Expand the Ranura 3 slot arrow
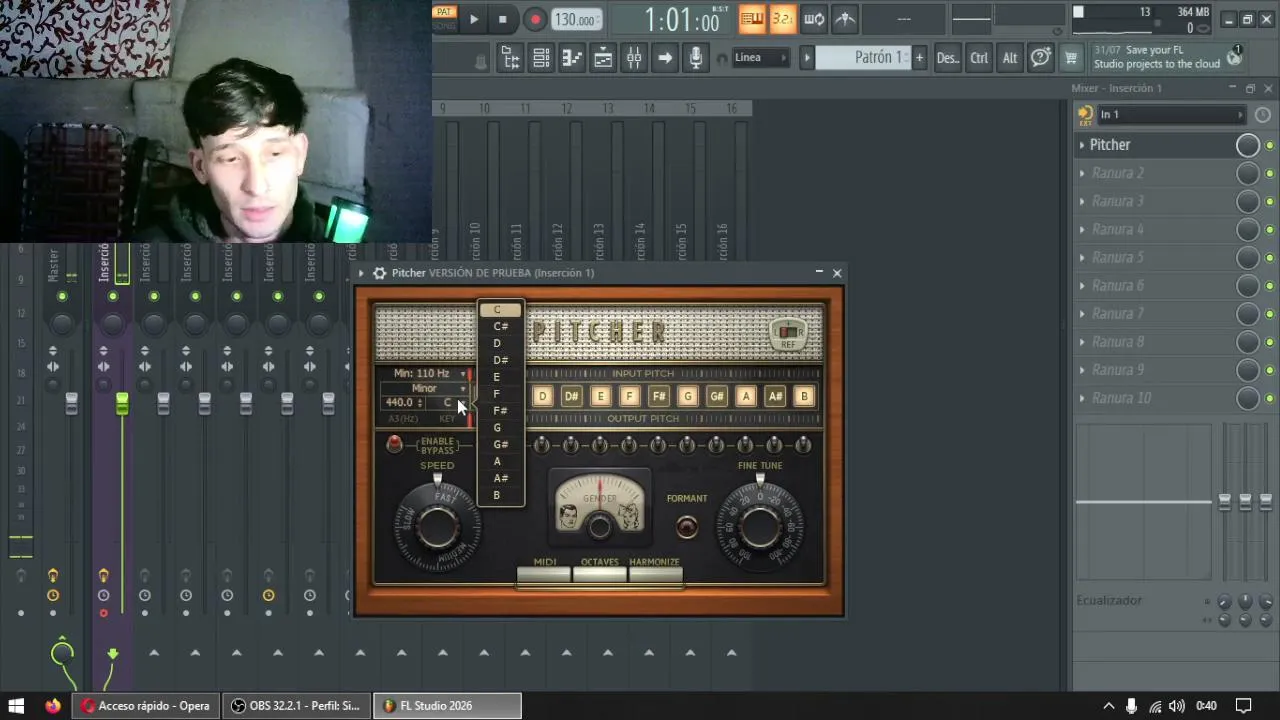Viewport: 1280px width, 720px height. click(1082, 201)
